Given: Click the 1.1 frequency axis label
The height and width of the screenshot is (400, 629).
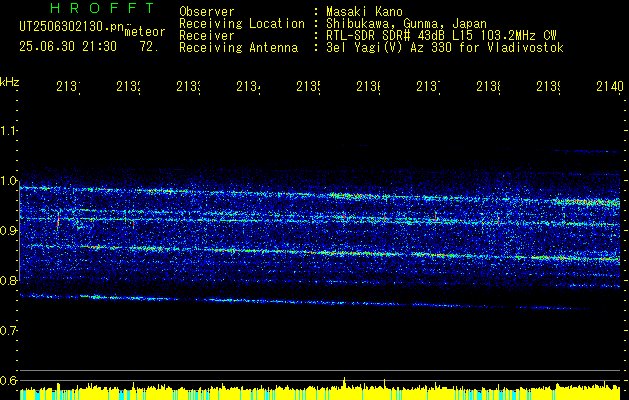Looking at the screenshot, I should pos(8,130).
